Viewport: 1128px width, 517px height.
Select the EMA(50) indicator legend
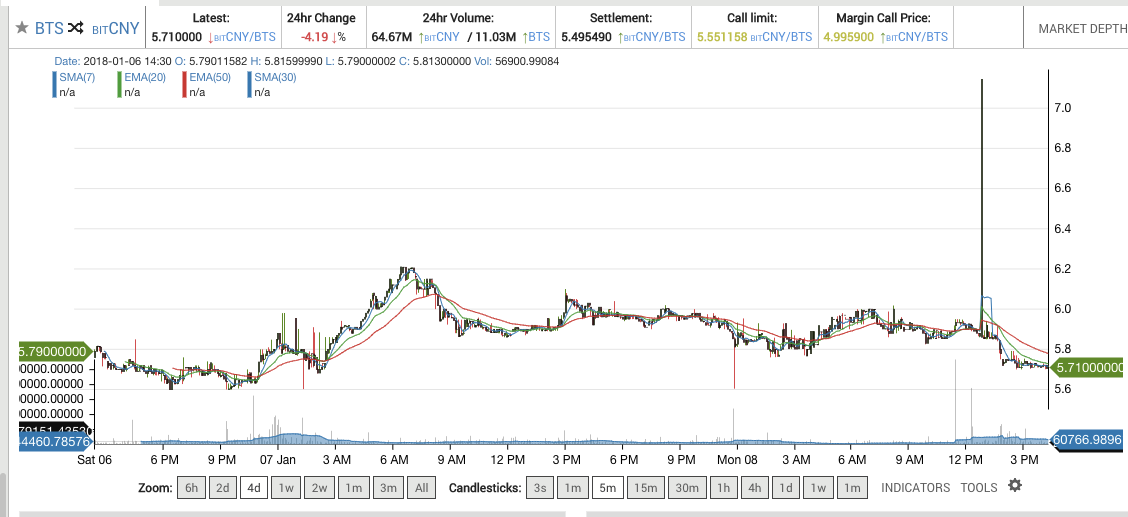(x=210, y=78)
